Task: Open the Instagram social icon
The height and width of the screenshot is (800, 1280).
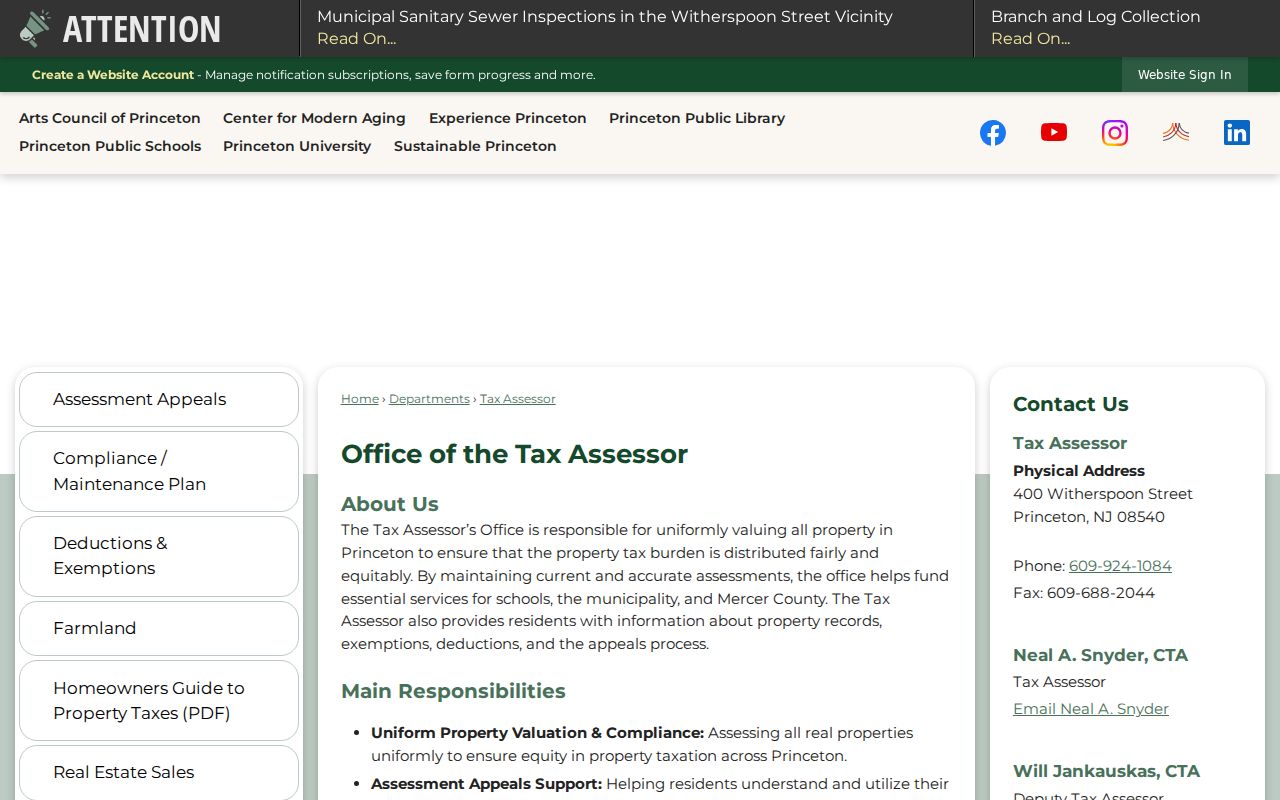Action: point(1115,133)
